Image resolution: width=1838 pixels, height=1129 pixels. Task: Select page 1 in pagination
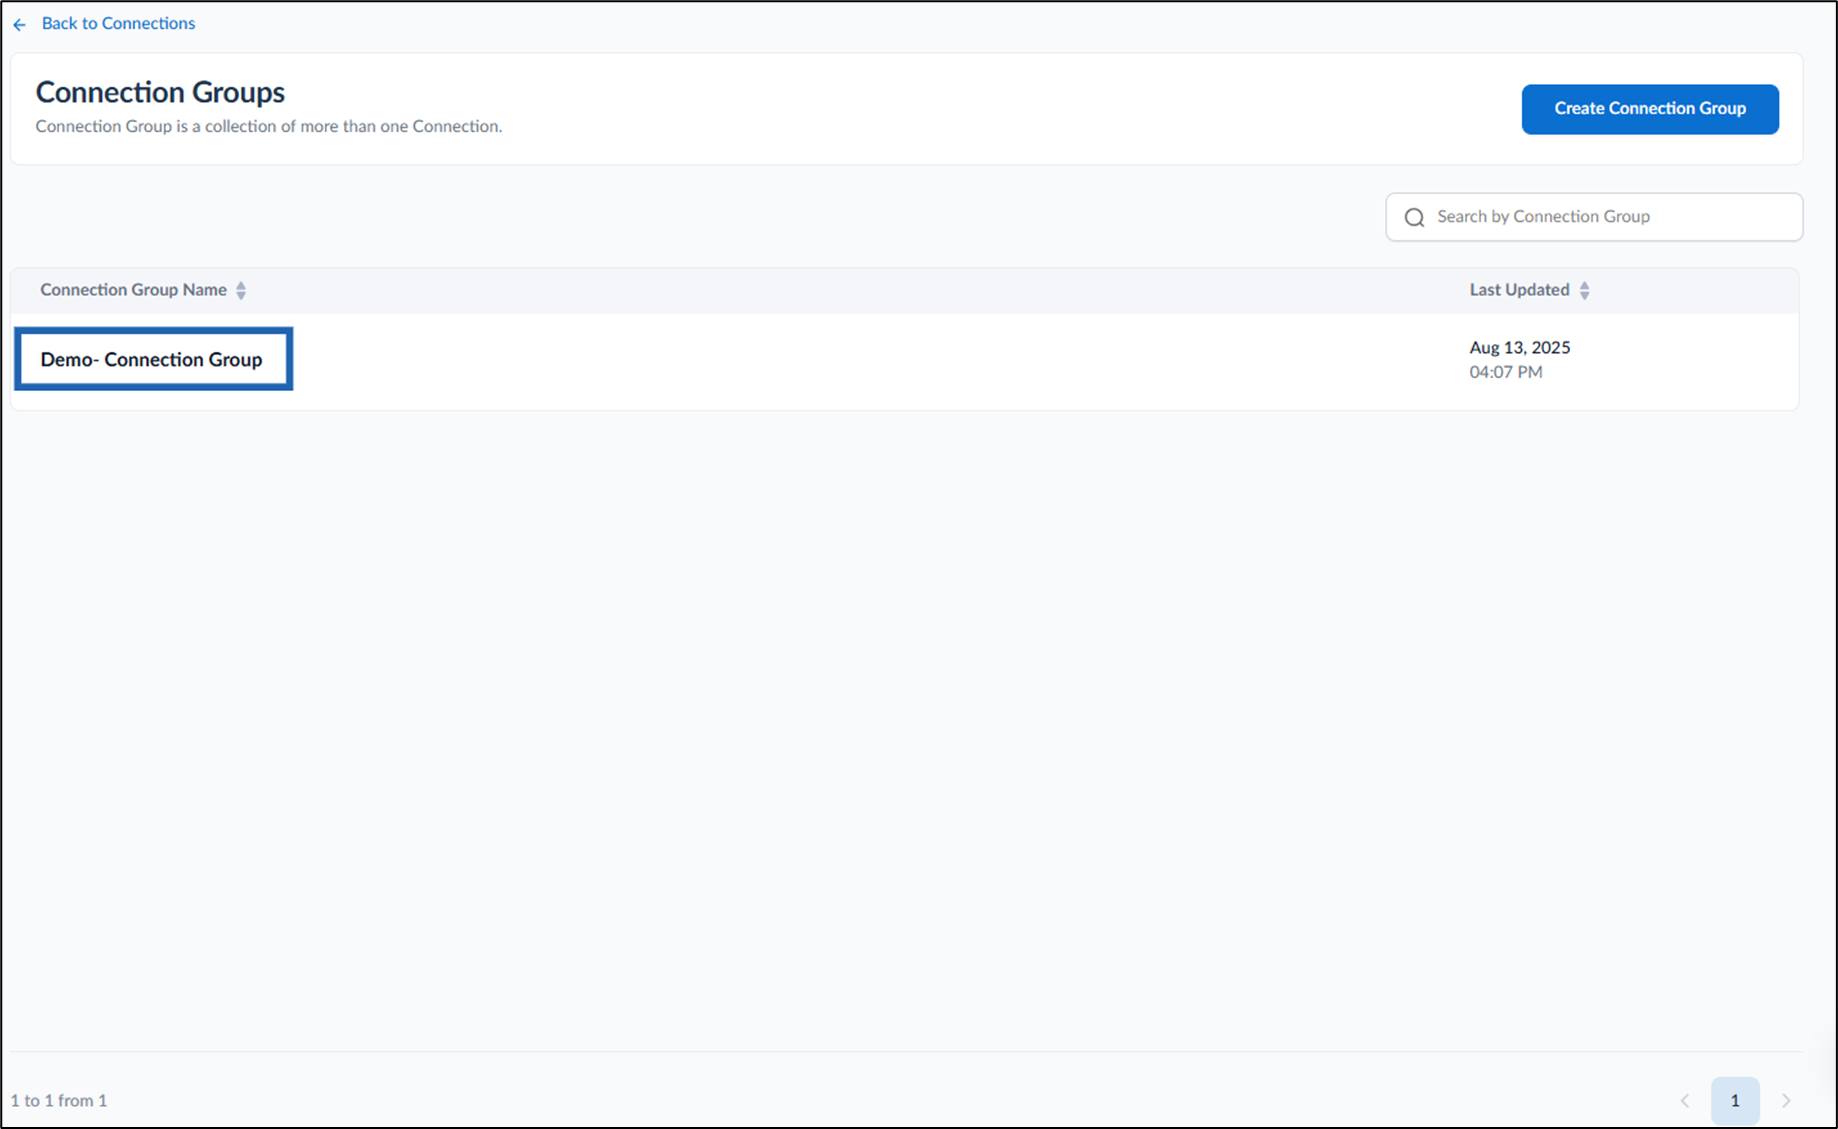click(1735, 1101)
